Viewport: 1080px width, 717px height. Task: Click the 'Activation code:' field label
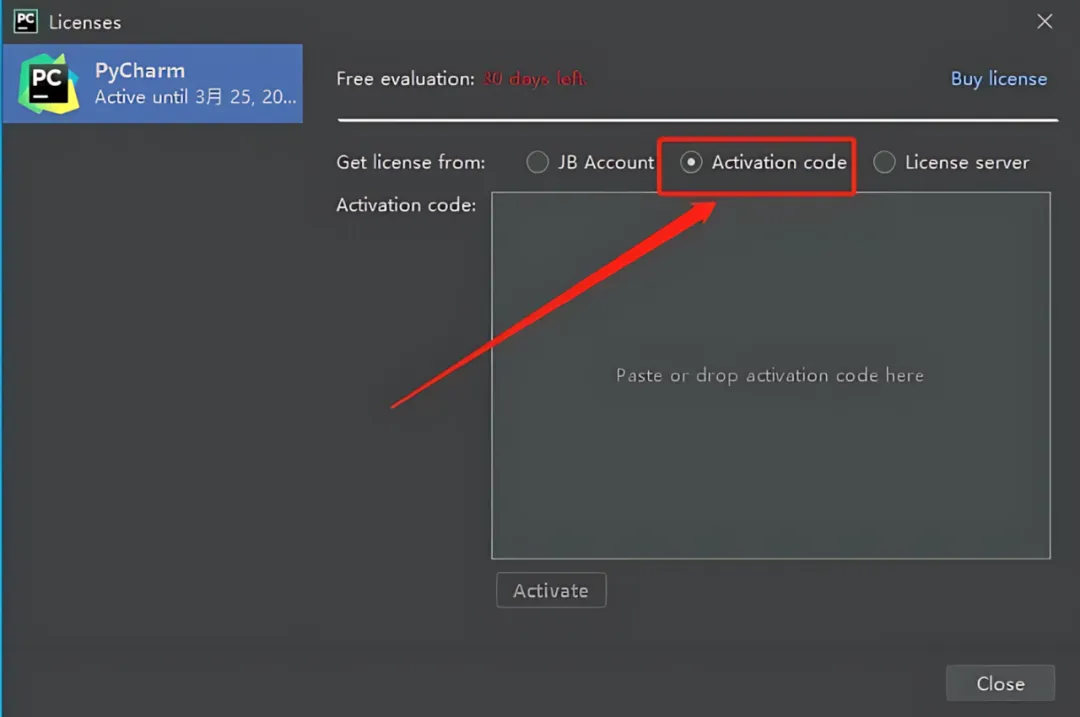[406, 205]
